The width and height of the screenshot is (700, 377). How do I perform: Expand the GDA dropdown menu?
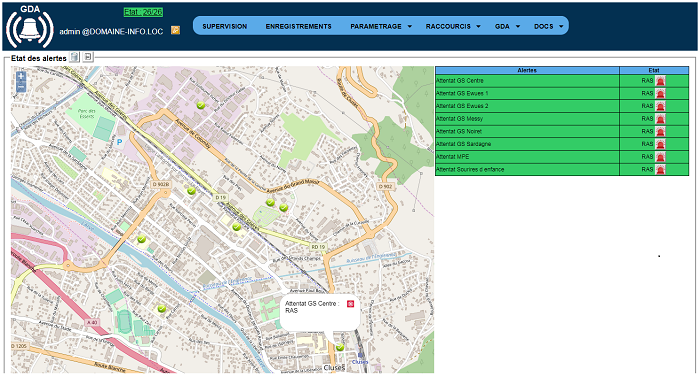(x=507, y=26)
